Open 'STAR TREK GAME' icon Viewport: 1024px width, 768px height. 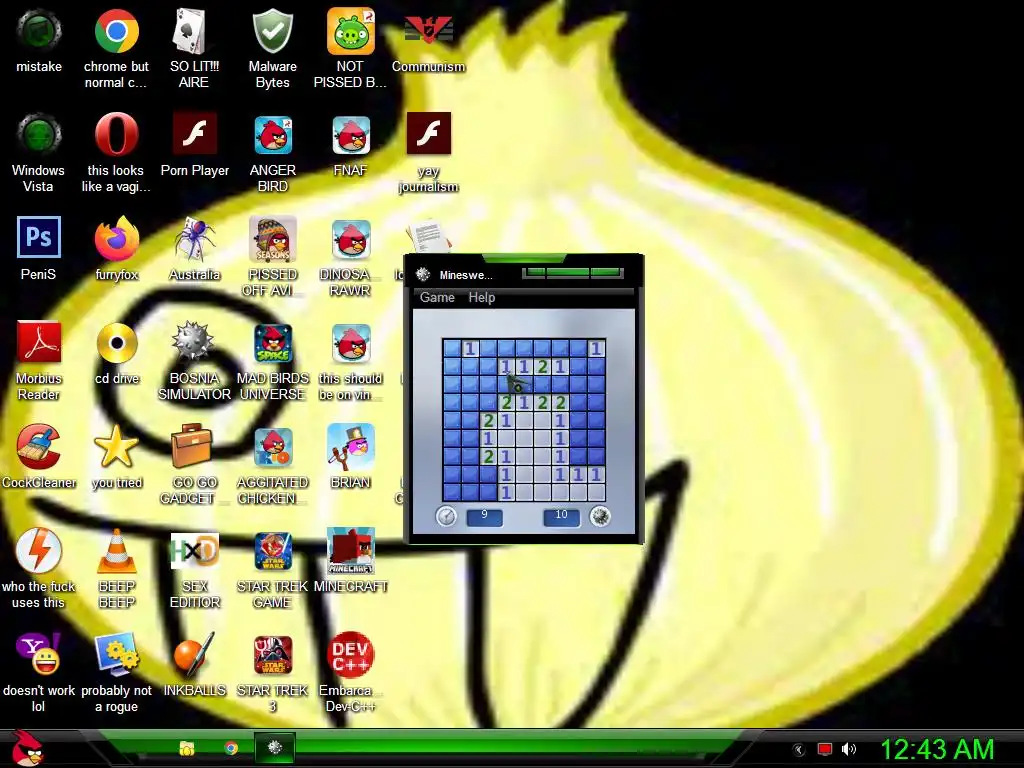point(273,551)
